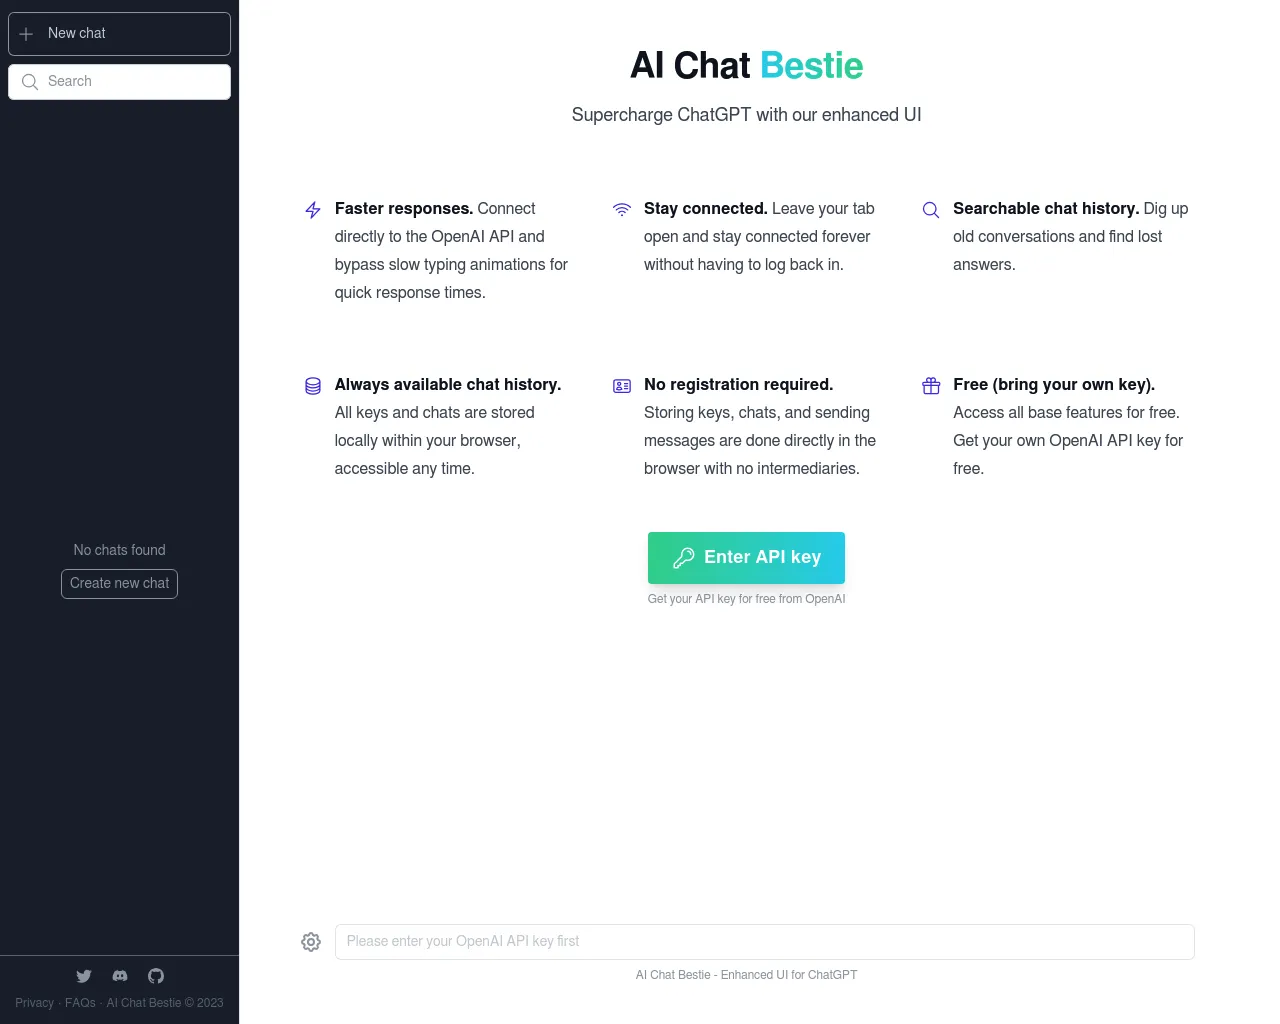Click the wifi Stay connected icon
Image resolution: width=1280 pixels, height=1024 pixels.
coord(622,210)
